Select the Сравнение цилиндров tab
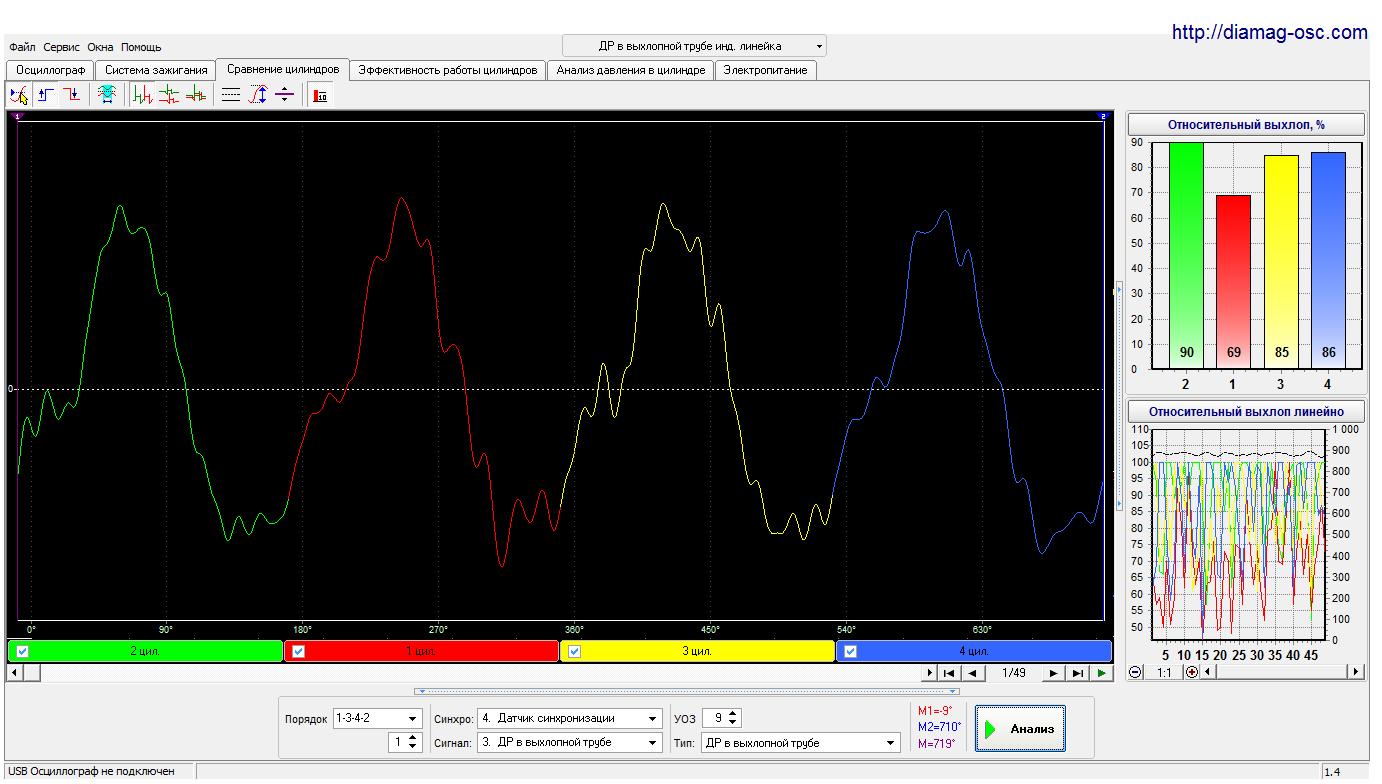The height and width of the screenshot is (784, 1382). [283, 69]
